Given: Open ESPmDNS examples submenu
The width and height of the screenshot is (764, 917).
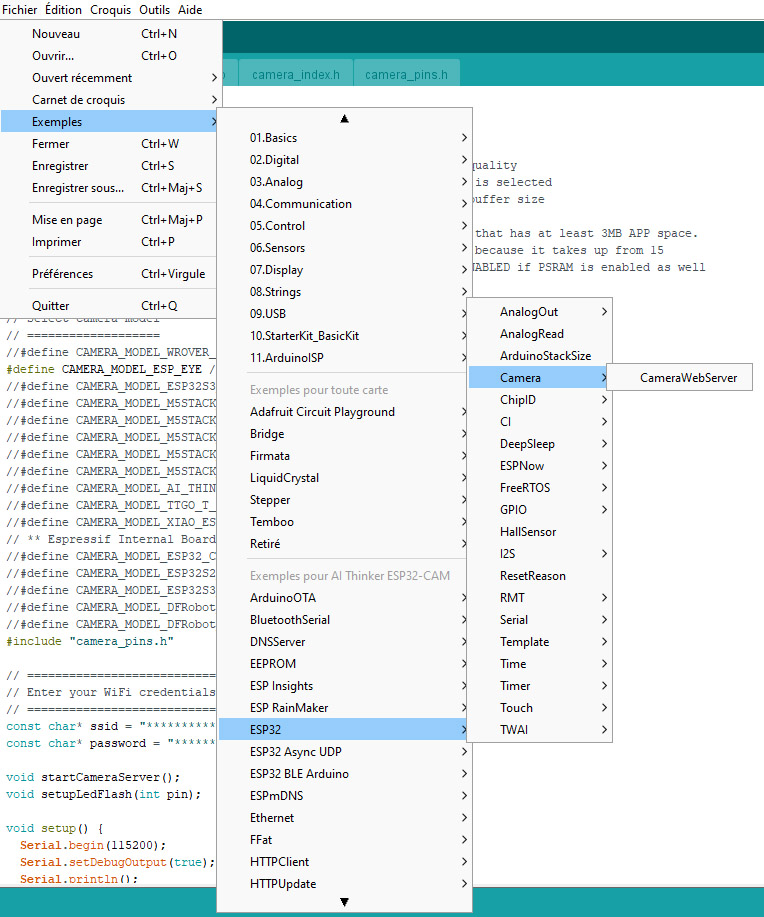Looking at the screenshot, I should click(345, 796).
